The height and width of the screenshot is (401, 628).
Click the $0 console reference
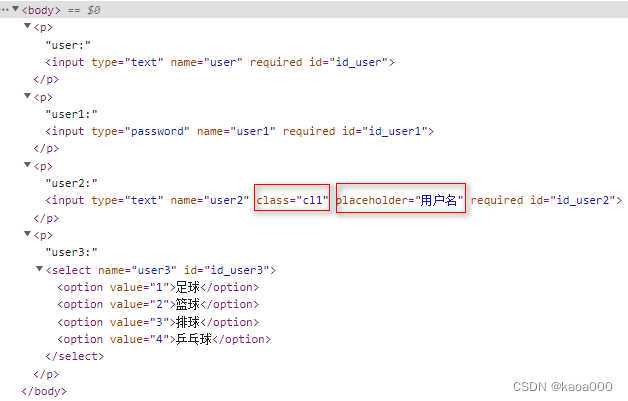pyautogui.click(x=94, y=10)
